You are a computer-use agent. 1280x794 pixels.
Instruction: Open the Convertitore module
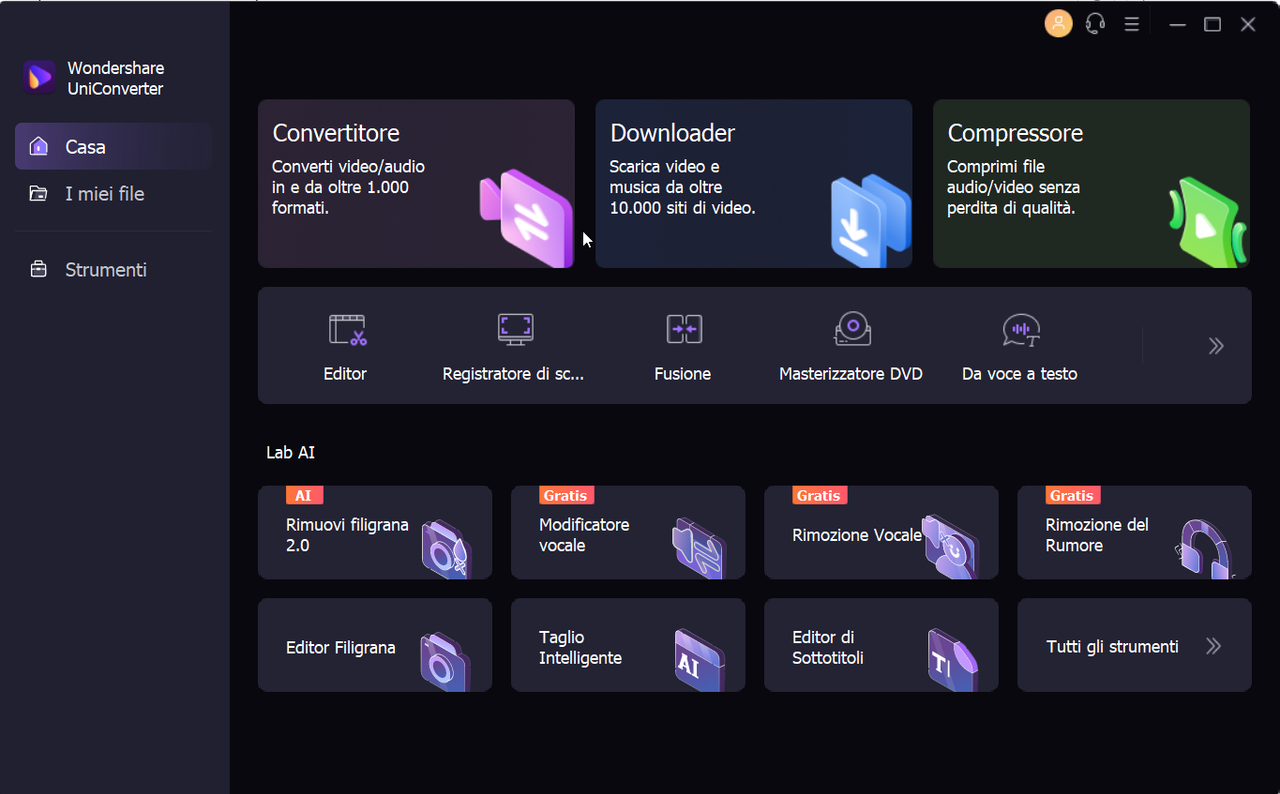[x=416, y=183]
